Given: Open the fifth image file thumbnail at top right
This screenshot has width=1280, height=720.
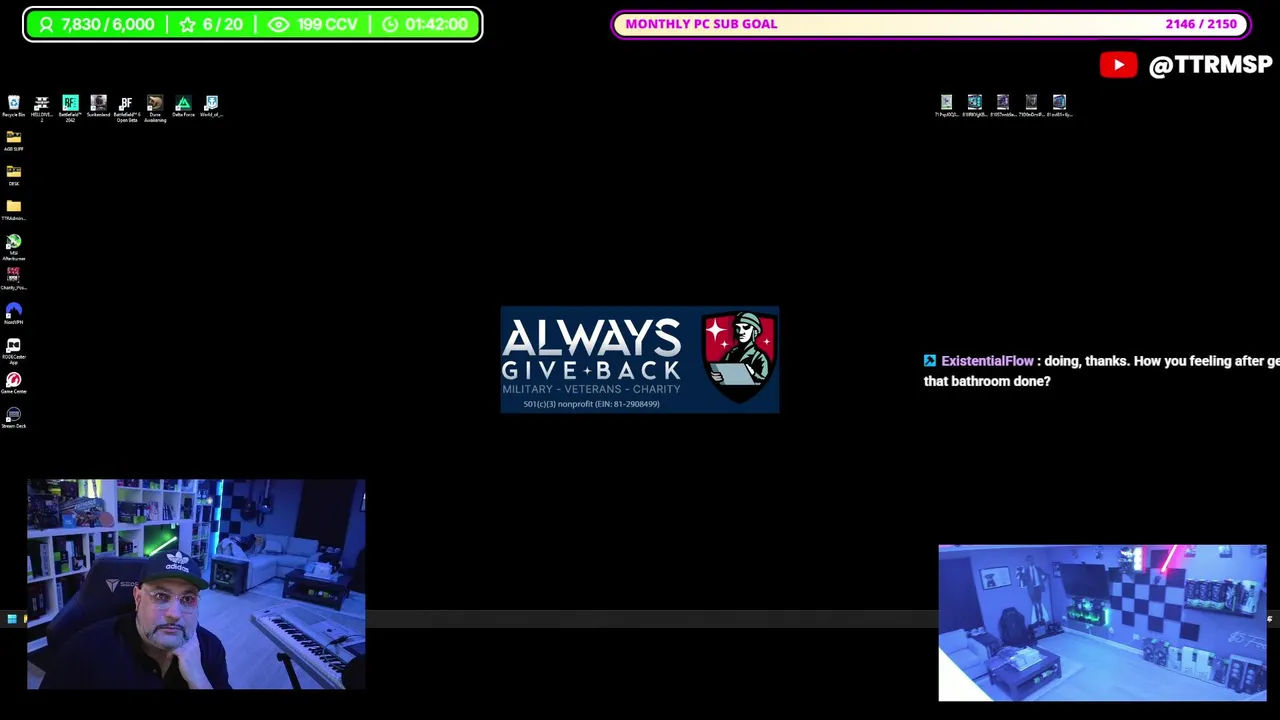Looking at the screenshot, I should tap(1059, 105).
